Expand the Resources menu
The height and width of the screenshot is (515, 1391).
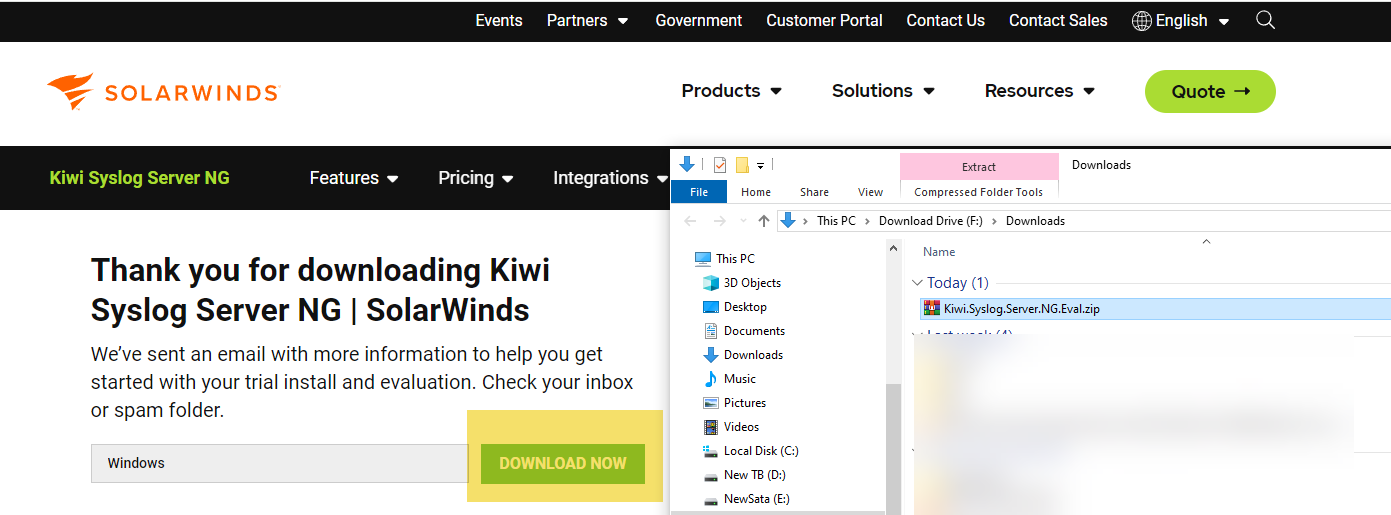[x=1040, y=91]
